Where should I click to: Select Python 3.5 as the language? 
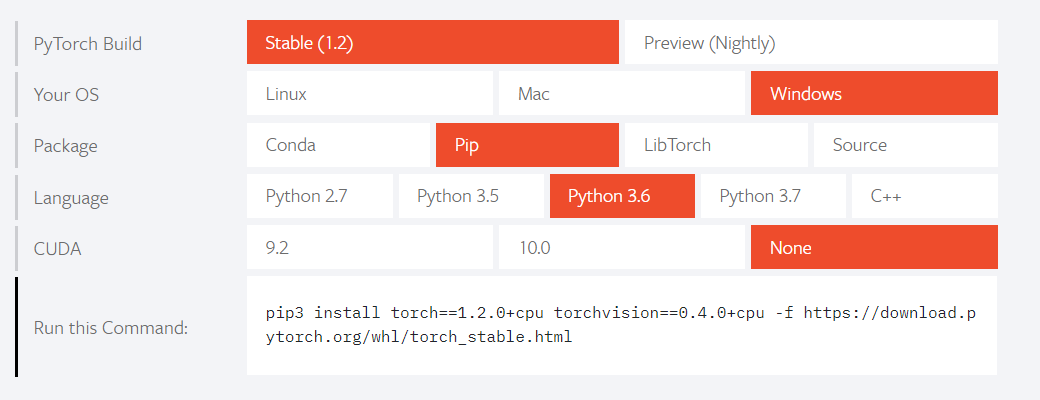pyautogui.click(x=471, y=196)
